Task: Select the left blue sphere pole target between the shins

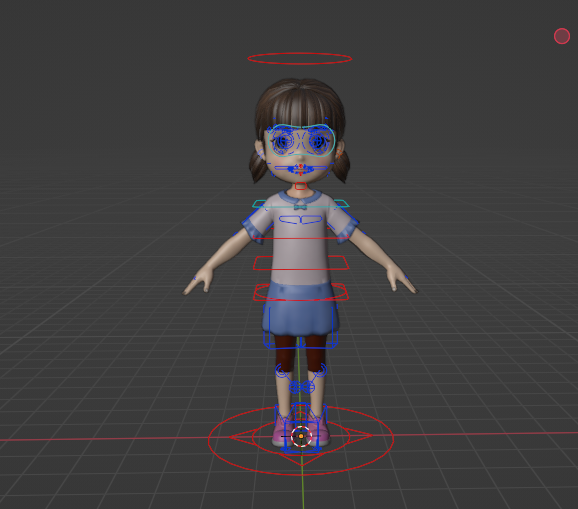Action: pos(295,387)
